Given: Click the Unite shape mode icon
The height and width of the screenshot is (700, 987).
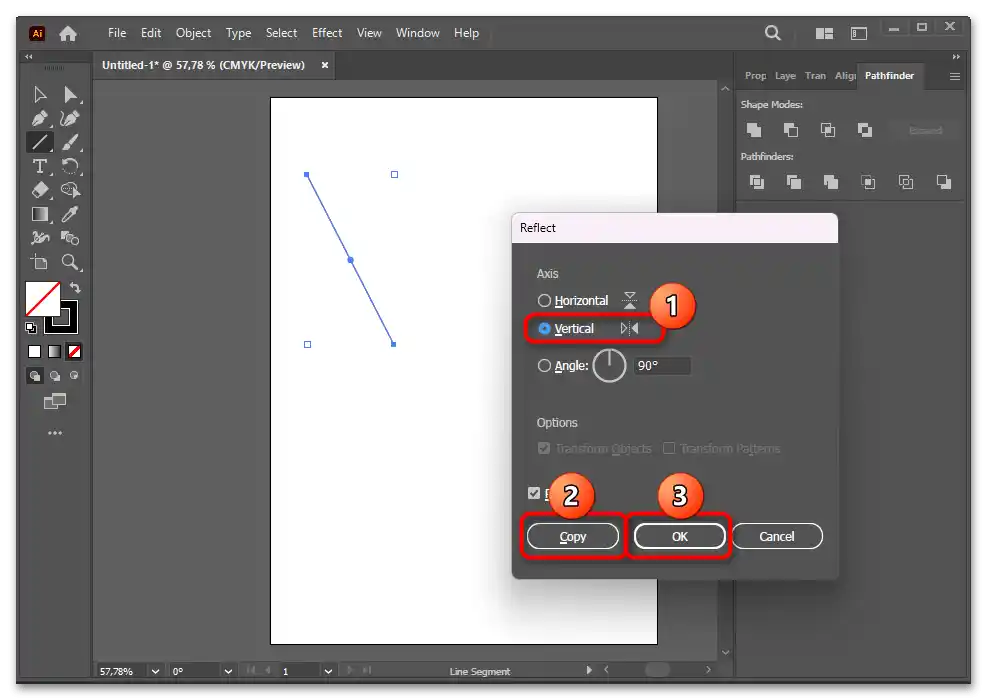Looking at the screenshot, I should (x=753, y=130).
